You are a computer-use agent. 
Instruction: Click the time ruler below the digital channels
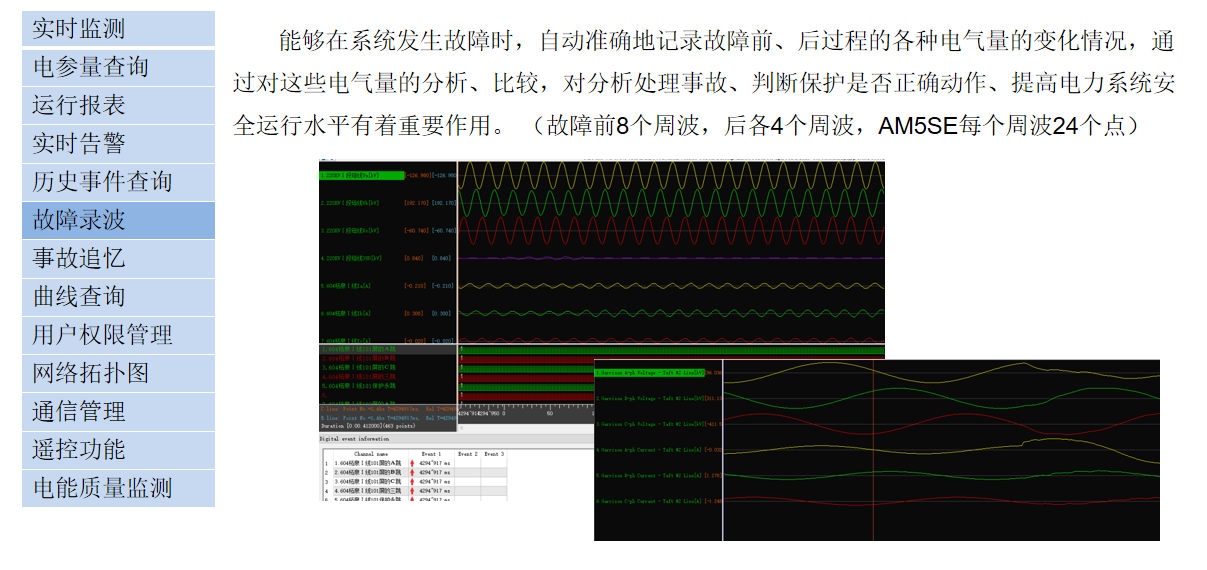tap(526, 413)
